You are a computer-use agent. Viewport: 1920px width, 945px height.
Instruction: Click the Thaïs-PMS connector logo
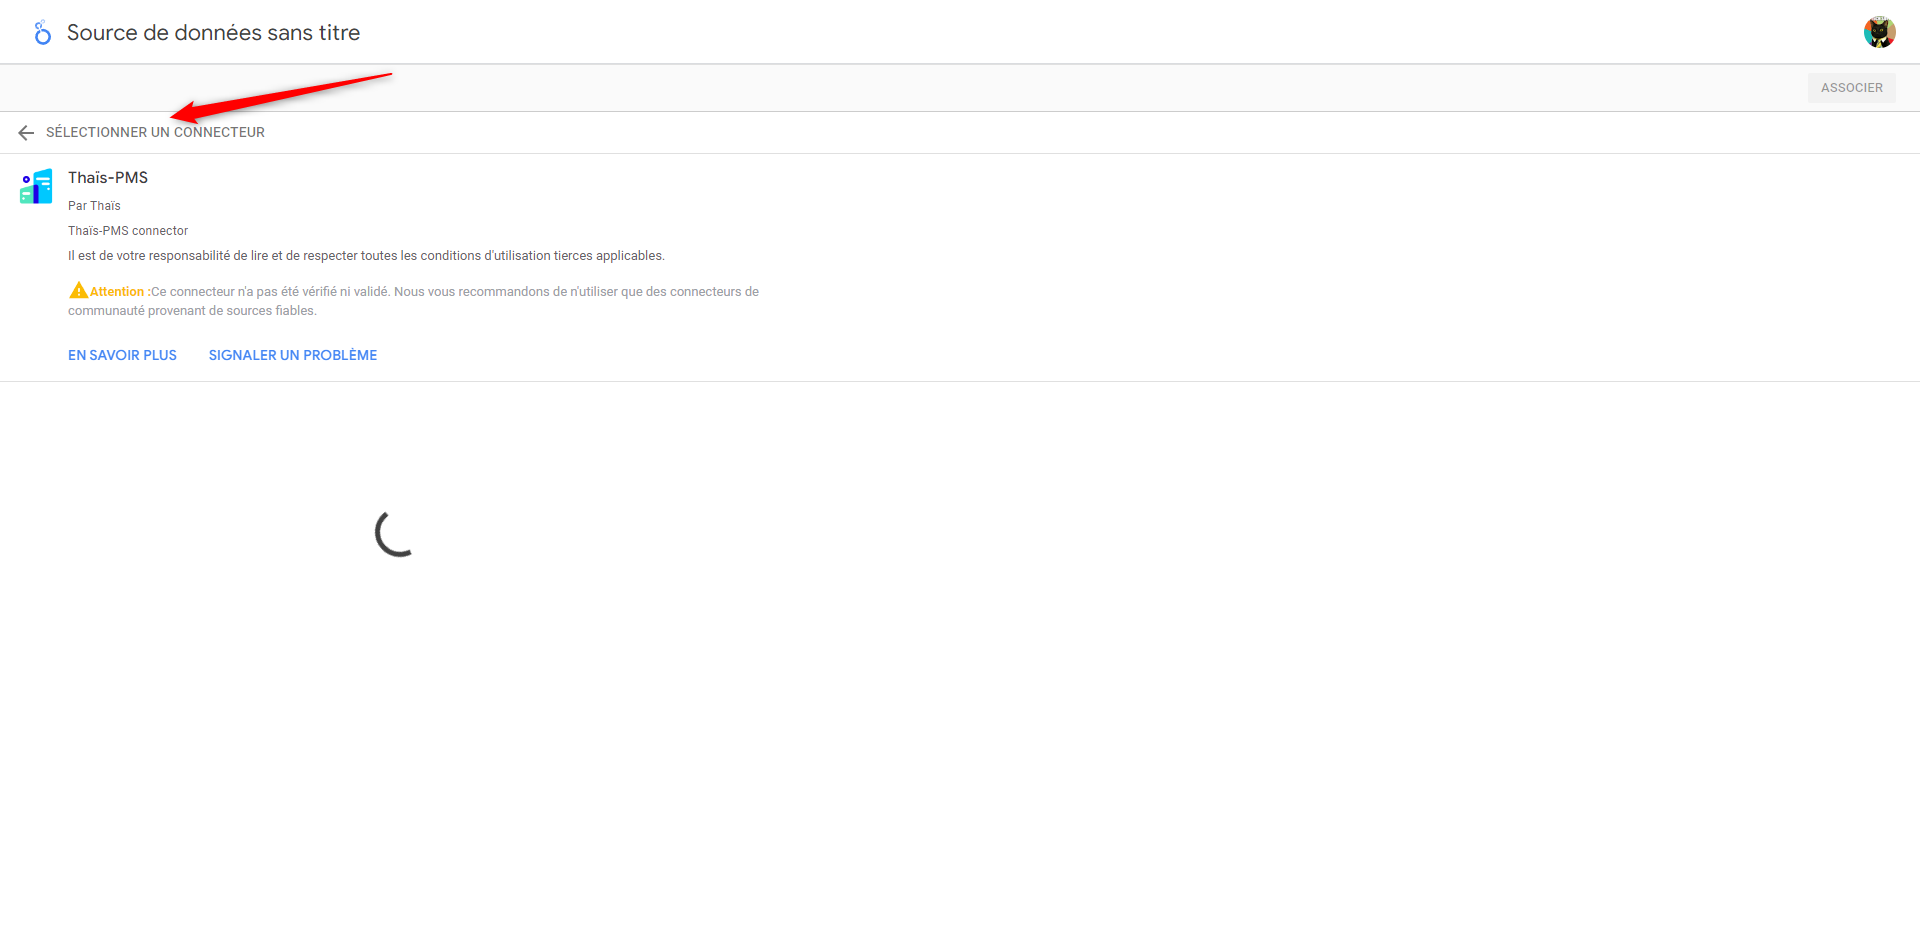tap(36, 186)
